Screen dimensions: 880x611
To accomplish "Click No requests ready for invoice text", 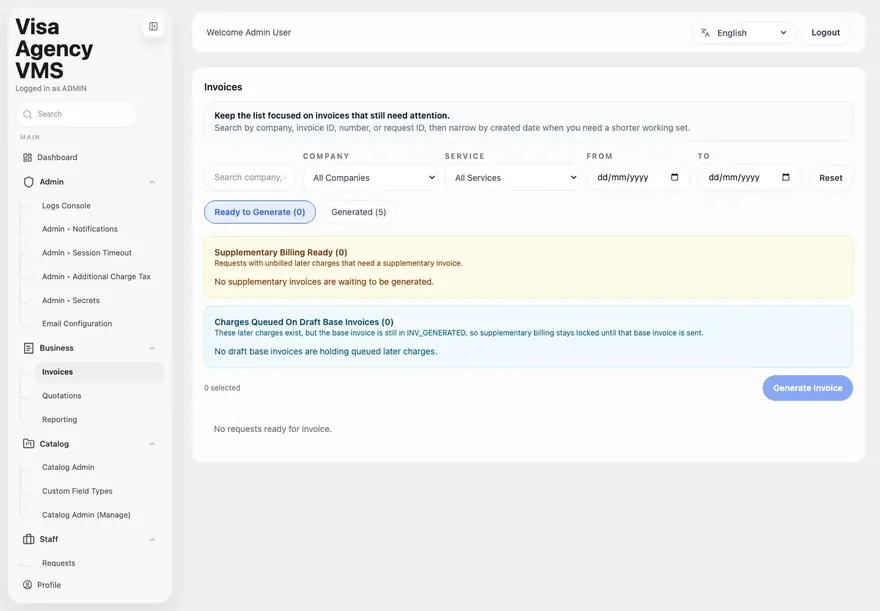I will [273, 429].
